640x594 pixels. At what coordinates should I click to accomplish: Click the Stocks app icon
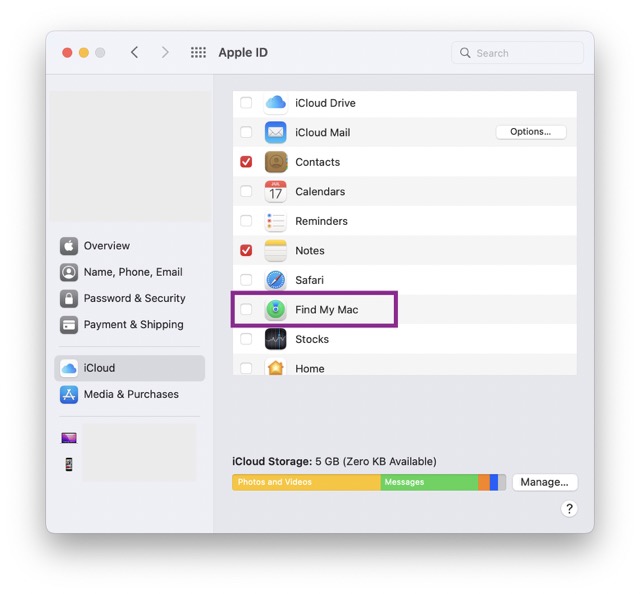275,339
